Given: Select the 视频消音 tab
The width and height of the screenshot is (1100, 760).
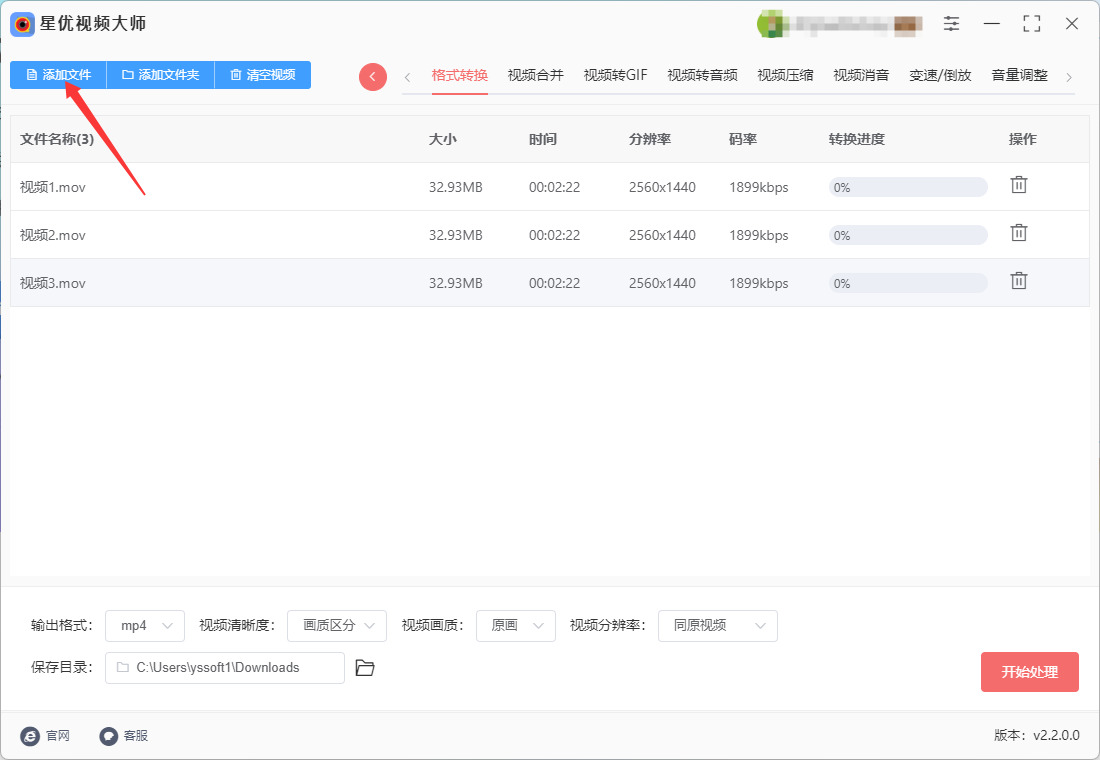Looking at the screenshot, I should click(861, 75).
